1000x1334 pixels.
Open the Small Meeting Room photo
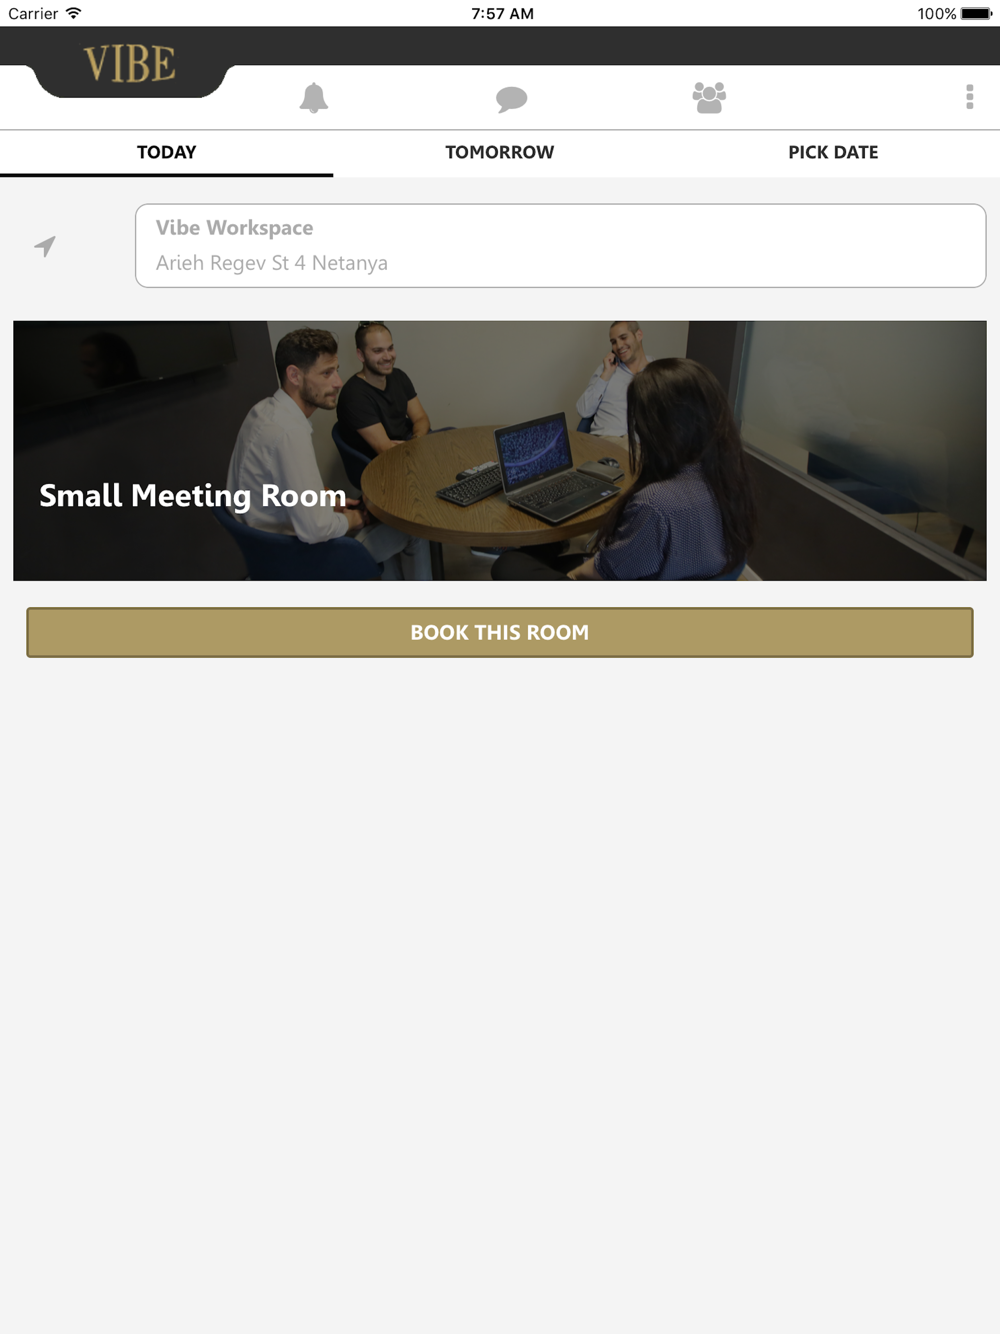click(500, 451)
